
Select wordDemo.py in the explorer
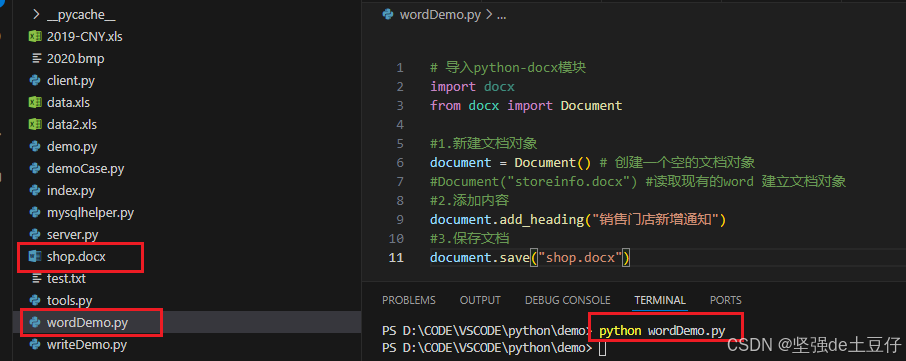(x=87, y=322)
